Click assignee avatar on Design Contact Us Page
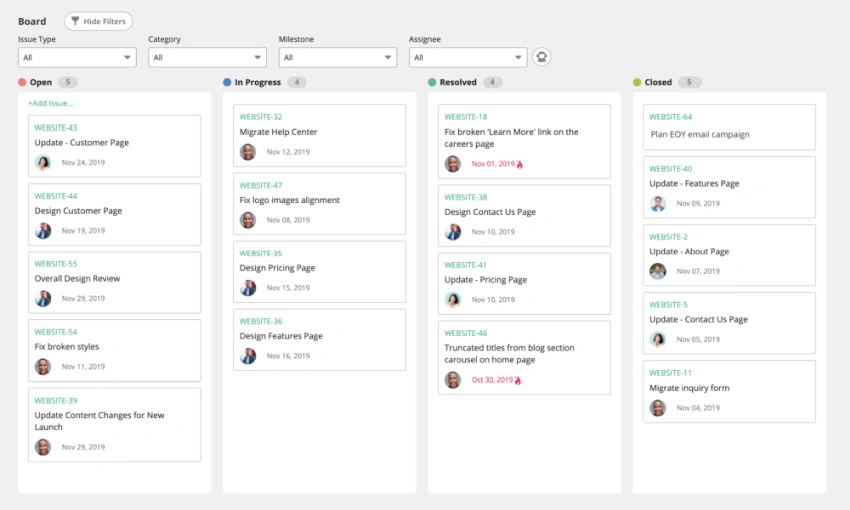Image resolution: width=850 pixels, height=510 pixels. [x=453, y=232]
